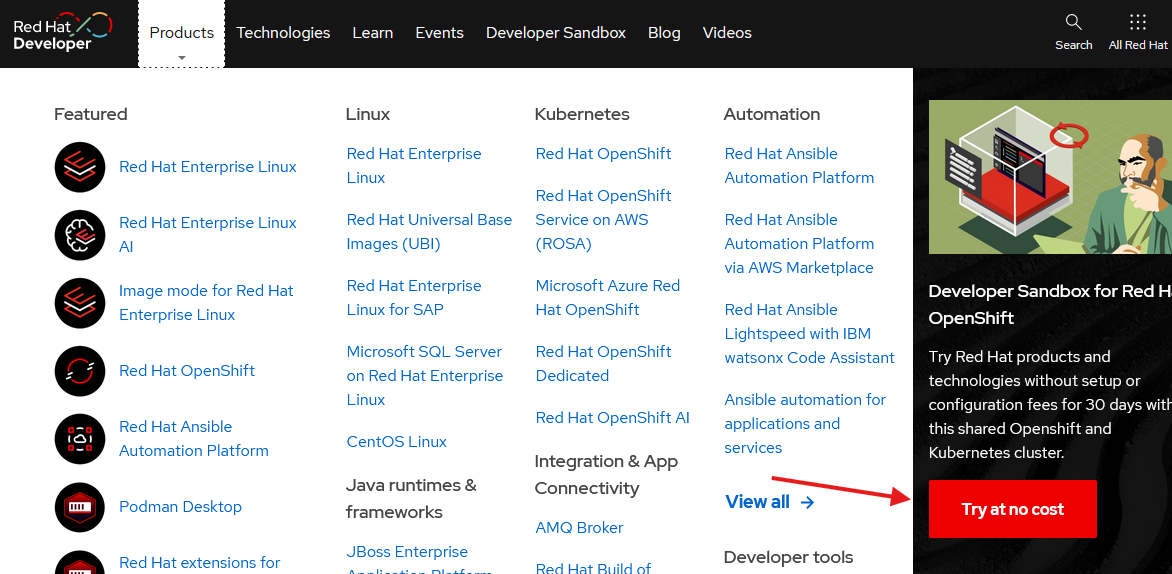The image size is (1172, 574).
Task: Click the Automation column heading
Action: point(772,114)
